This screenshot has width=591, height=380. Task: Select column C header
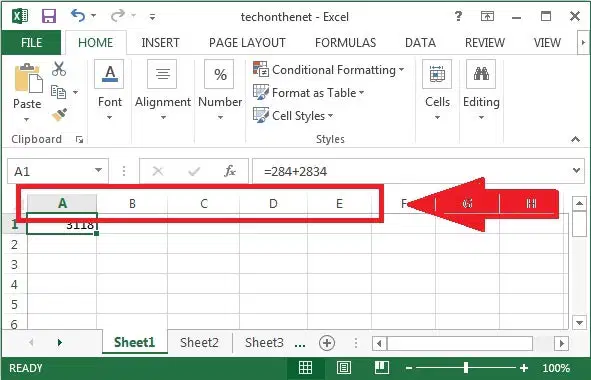click(204, 204)
